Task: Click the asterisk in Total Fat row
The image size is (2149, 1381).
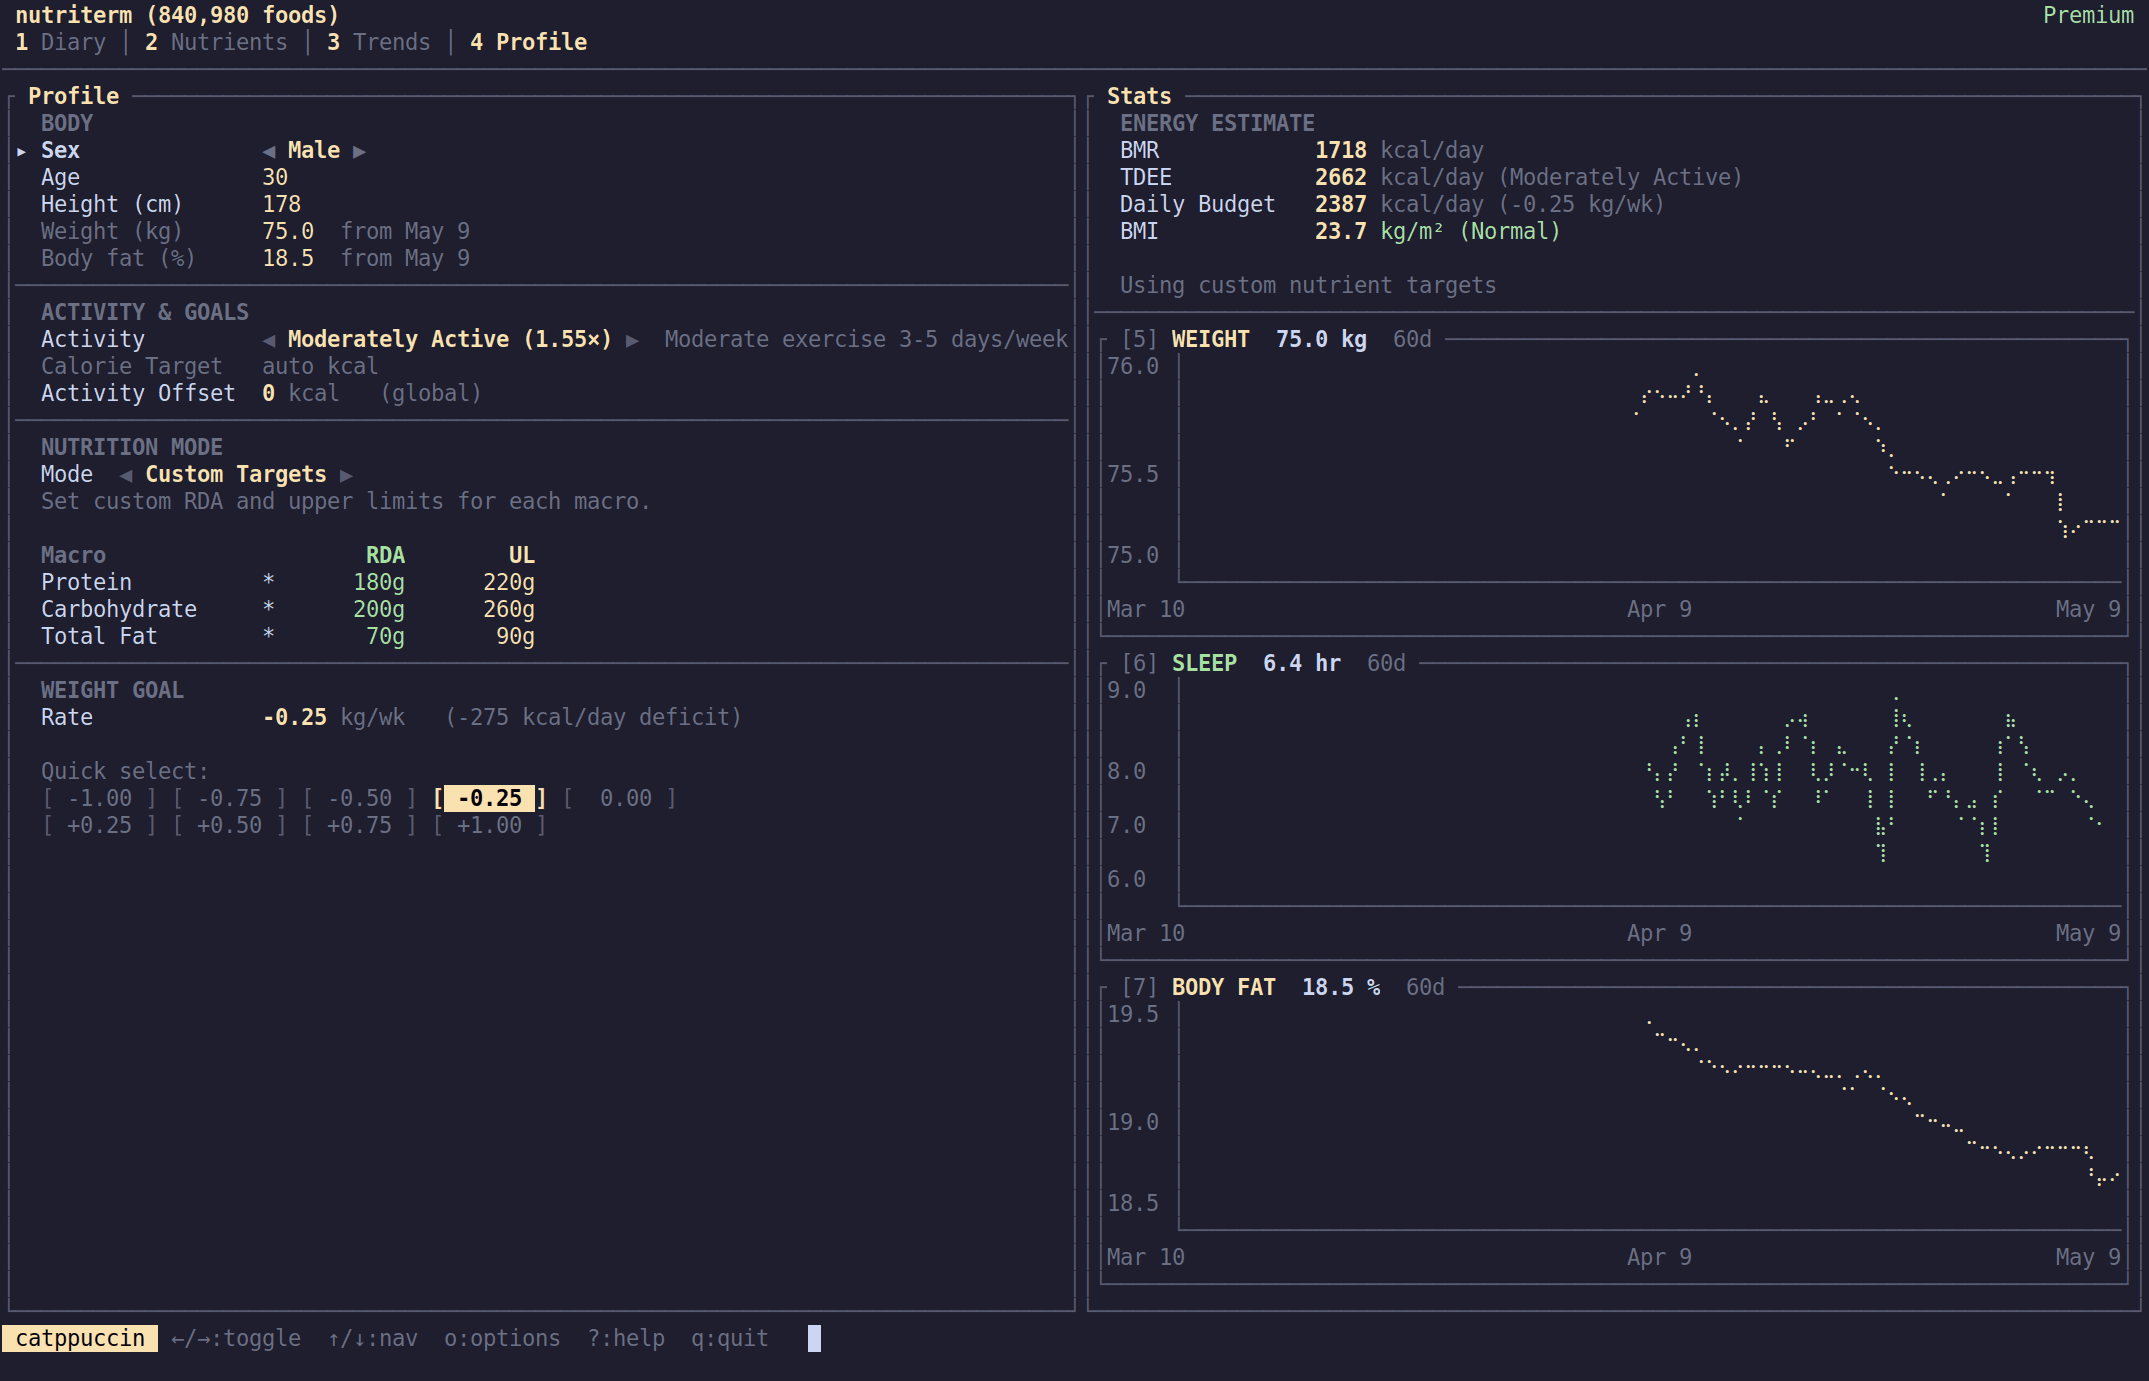Action: coord(268,635)
